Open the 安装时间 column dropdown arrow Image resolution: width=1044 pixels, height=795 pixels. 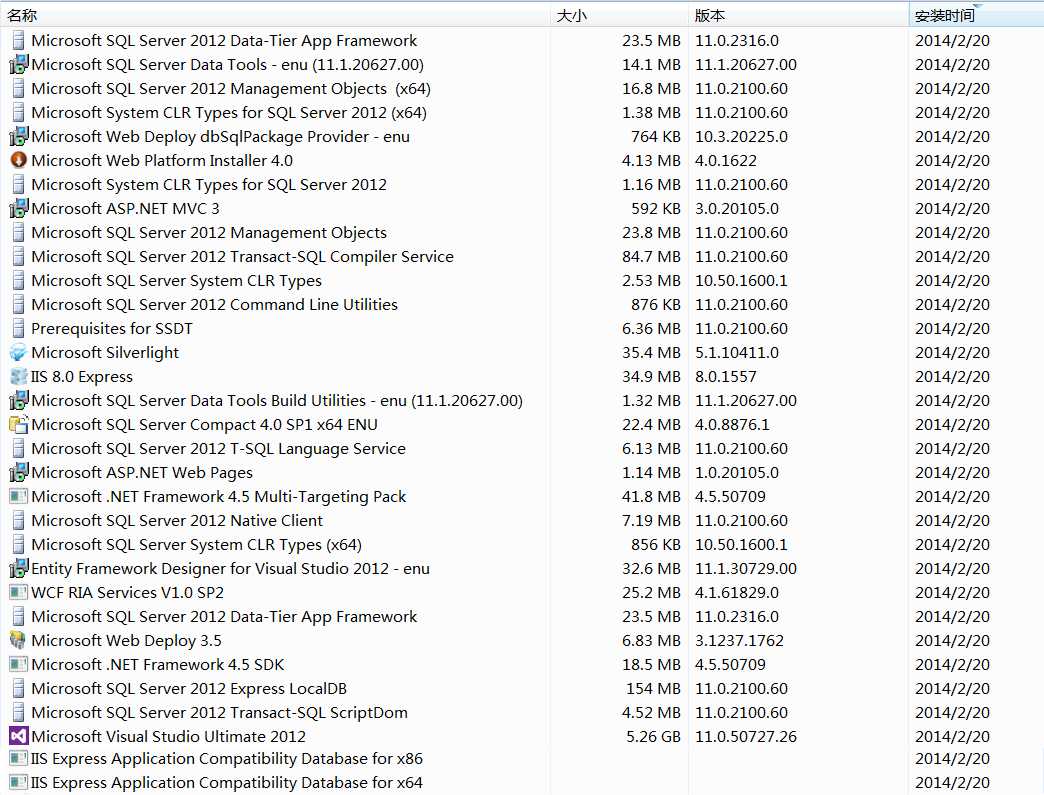coord(978,6)
